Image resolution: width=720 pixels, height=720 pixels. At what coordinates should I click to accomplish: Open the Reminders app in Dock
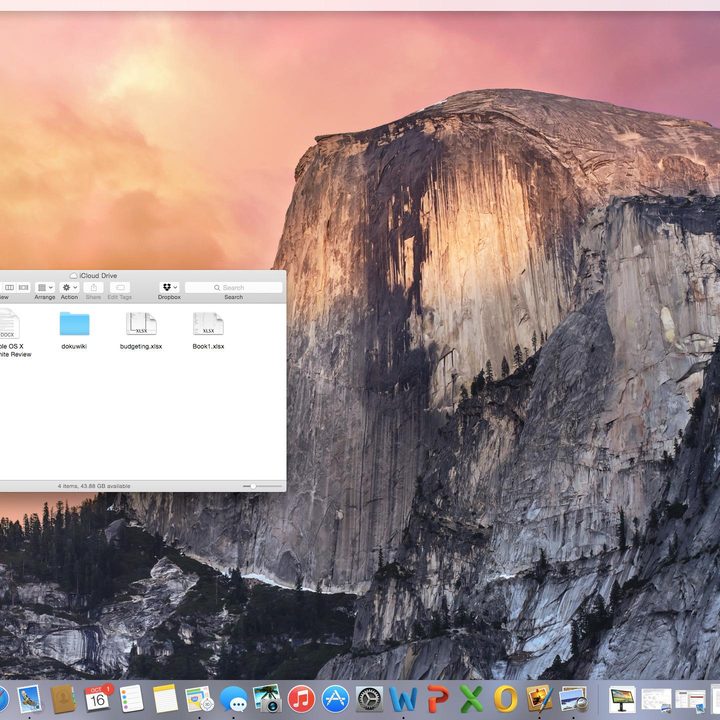(131, 698)
